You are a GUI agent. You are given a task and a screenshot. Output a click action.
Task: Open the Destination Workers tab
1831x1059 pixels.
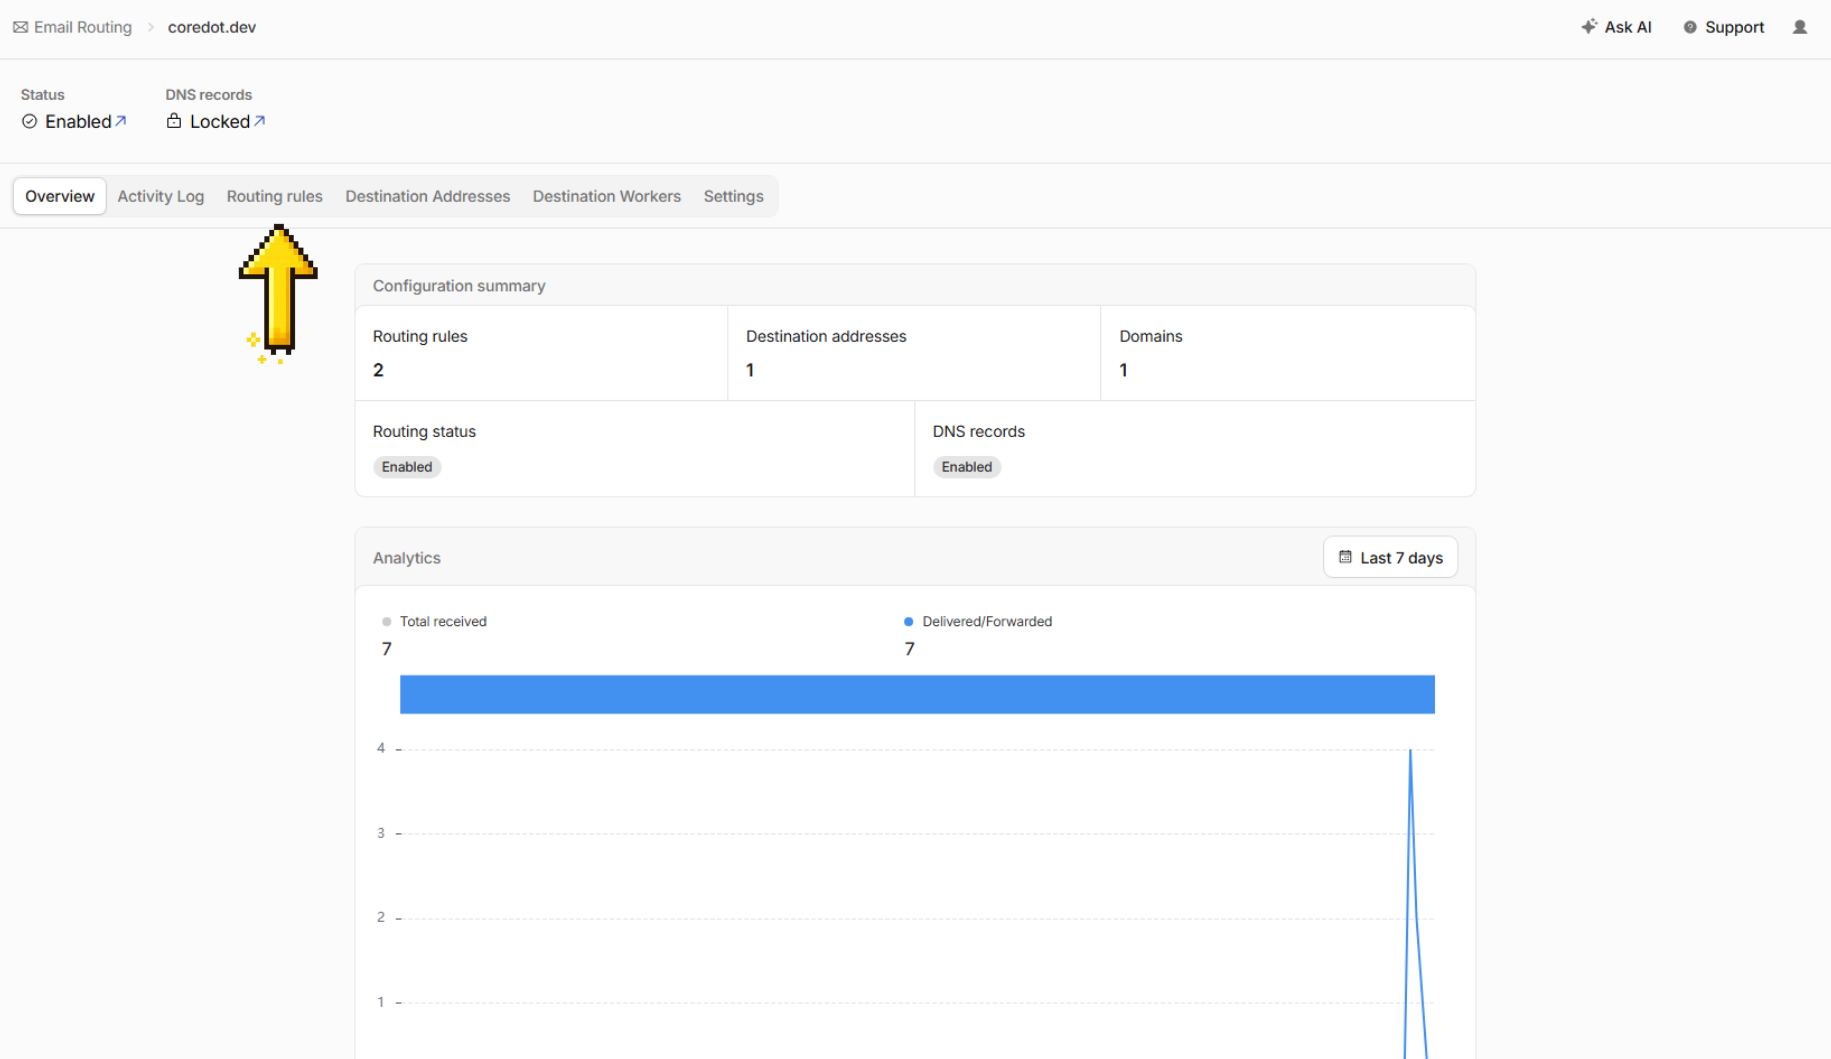click(607, 196)
